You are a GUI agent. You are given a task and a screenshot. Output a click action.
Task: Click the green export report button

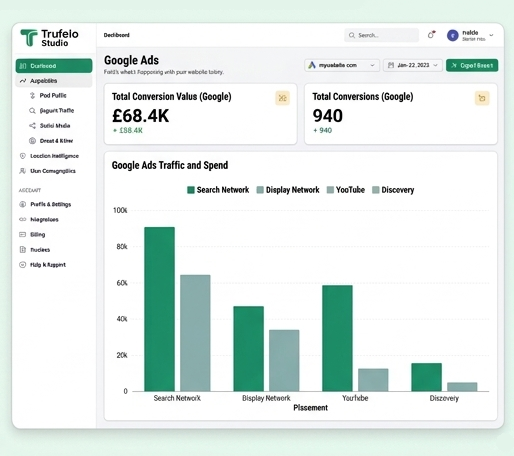pyautogui.click(x=472, y=65)
